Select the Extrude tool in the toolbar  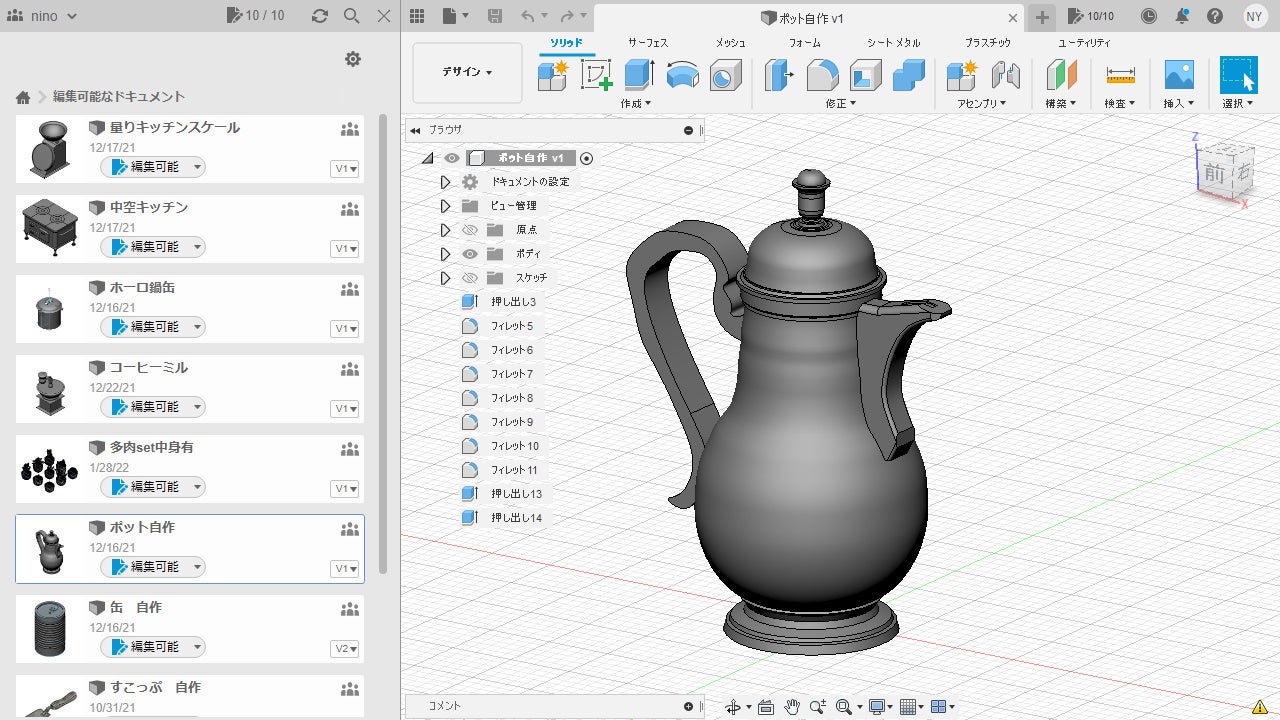[x=638, y=75]
